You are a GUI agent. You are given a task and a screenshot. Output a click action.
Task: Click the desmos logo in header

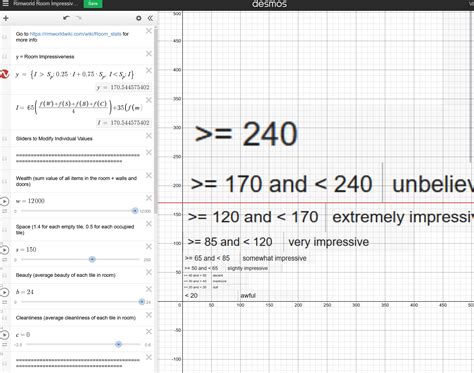tap(269, 4)
